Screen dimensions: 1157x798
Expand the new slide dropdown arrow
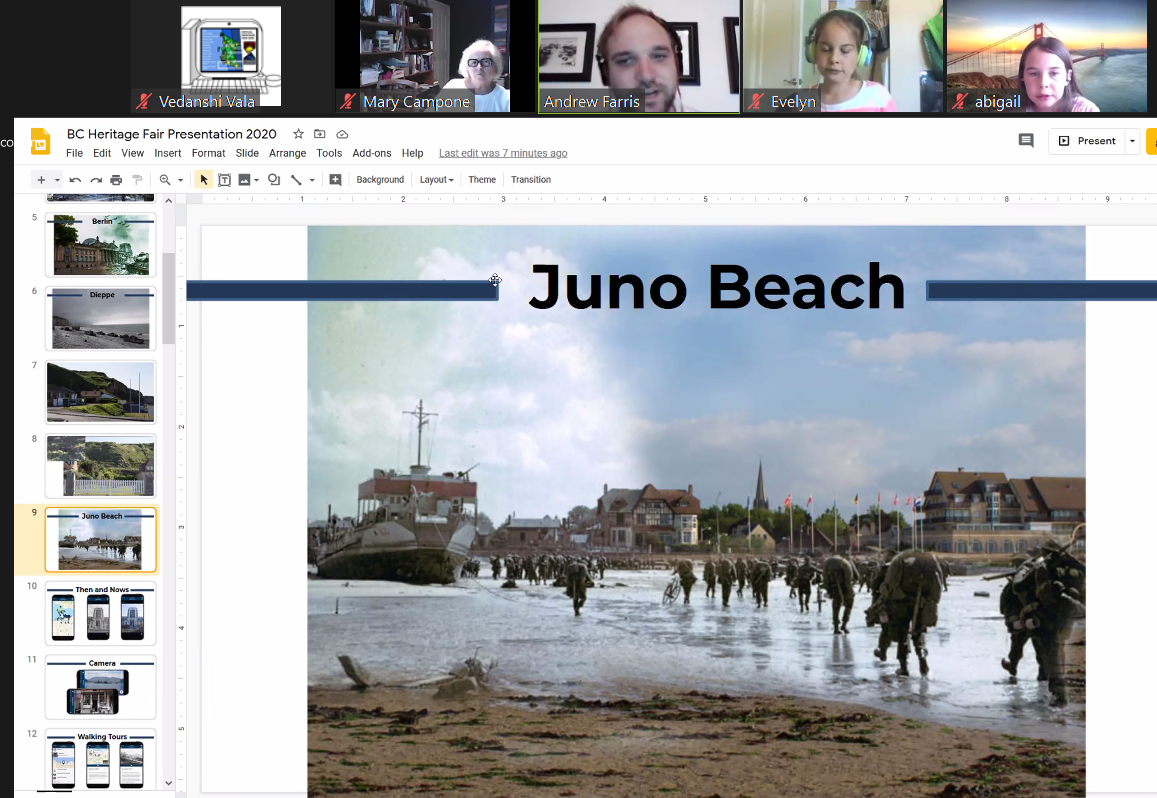click(x=57, y=180)
